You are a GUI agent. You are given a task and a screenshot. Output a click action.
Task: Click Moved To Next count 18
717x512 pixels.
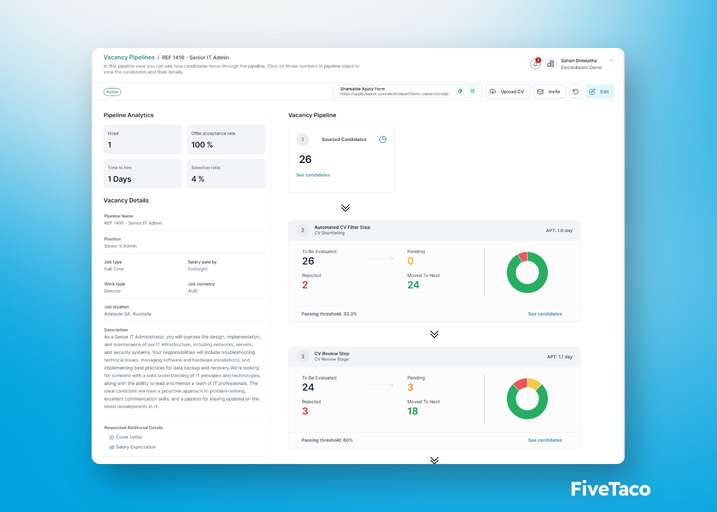412,411
